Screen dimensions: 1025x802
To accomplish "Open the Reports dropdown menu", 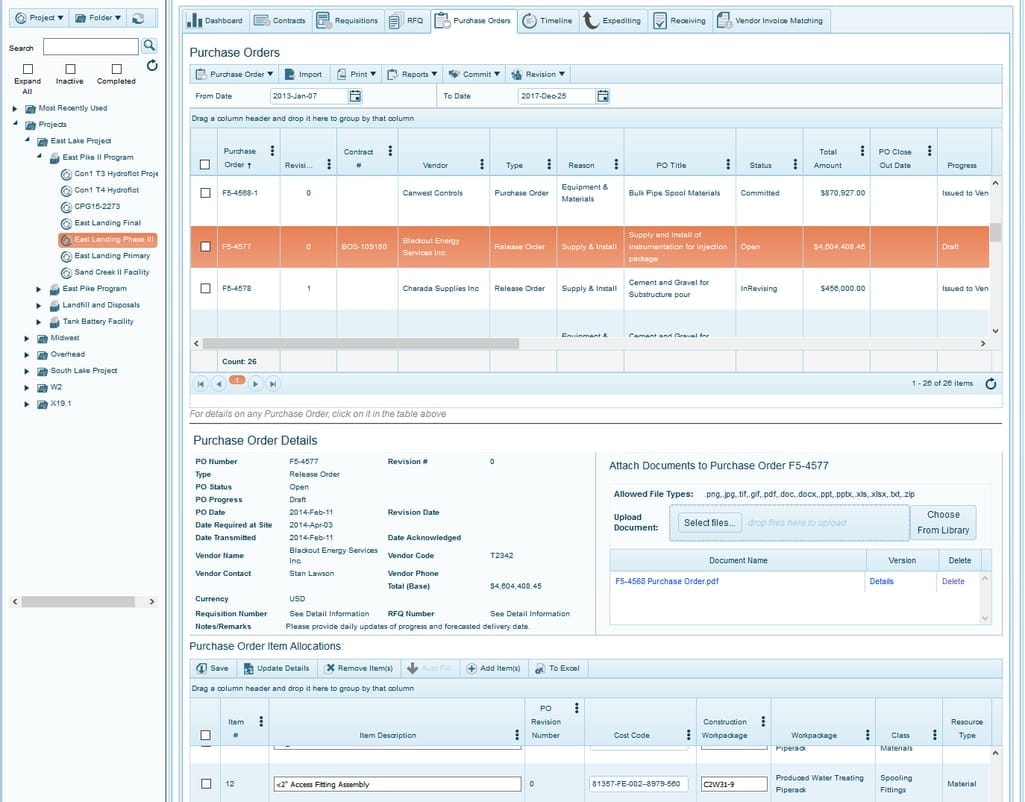I will point(412,74).
